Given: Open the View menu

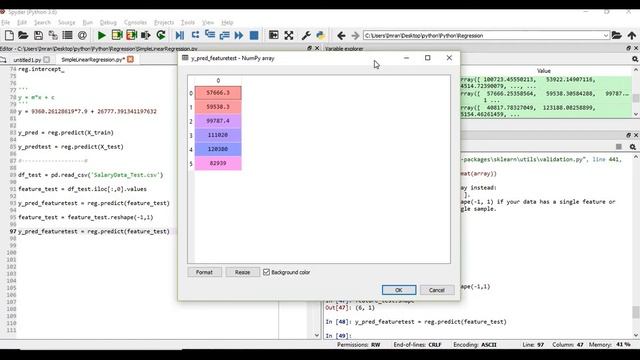Looking at the screenshot, I should tap(208, 22).
